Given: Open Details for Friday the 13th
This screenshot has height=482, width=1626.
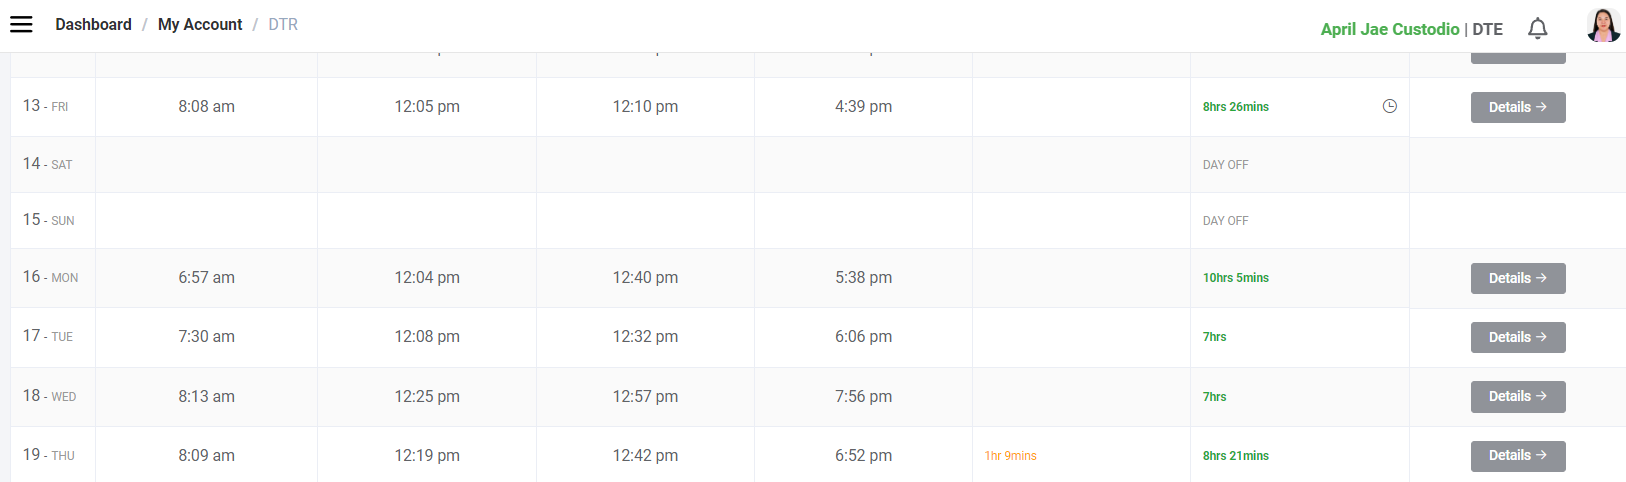Looking at the screenshot, I should click(1517, 107).
